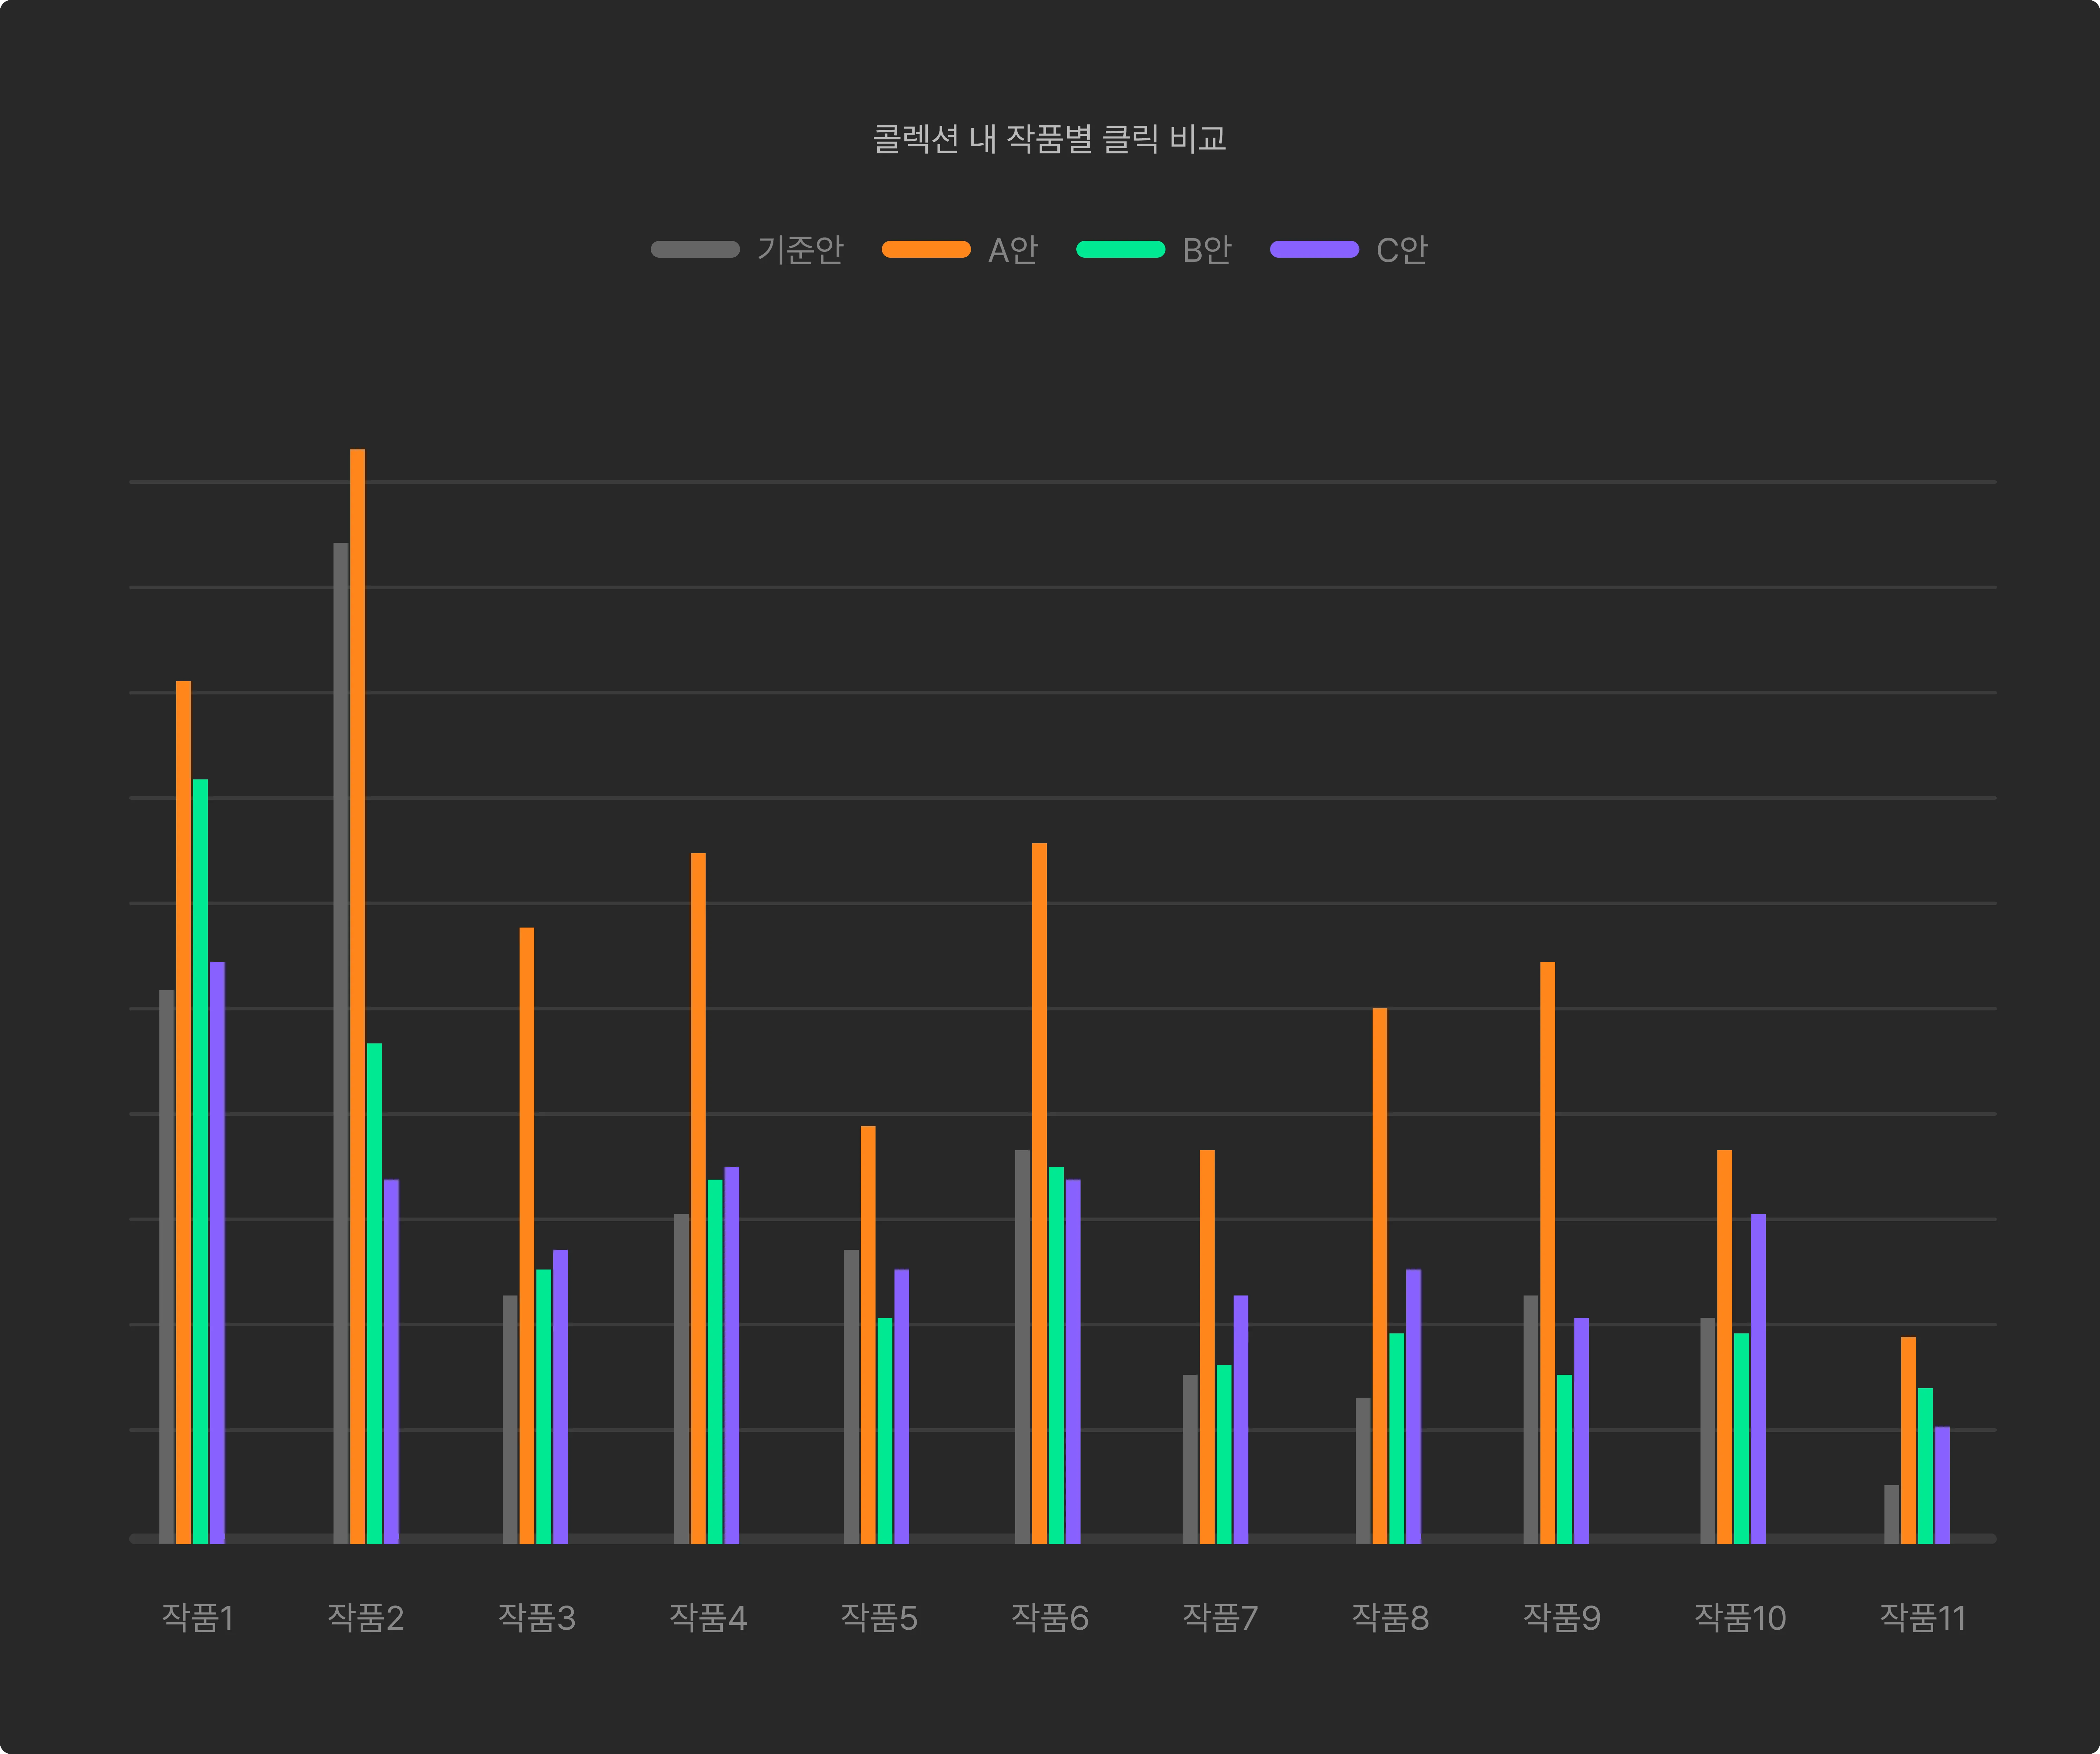Select the gray bar of 작품11
The image size is (2100, 1754).
[1891, 1514]
